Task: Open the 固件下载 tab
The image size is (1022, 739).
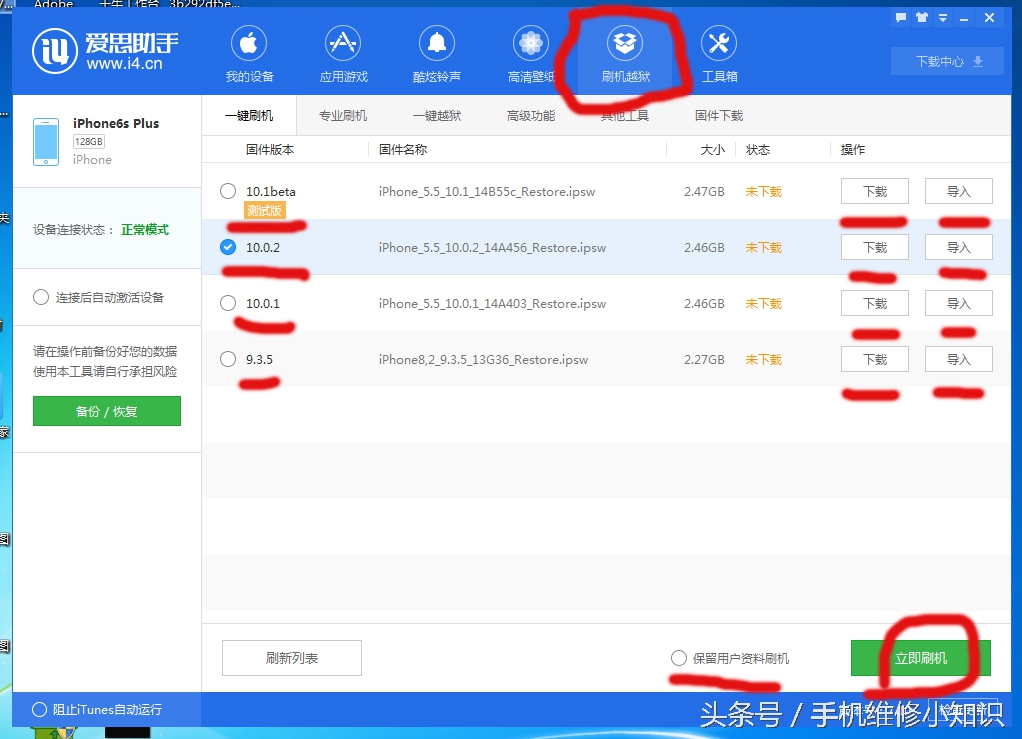Action: (x=717, y=115)
